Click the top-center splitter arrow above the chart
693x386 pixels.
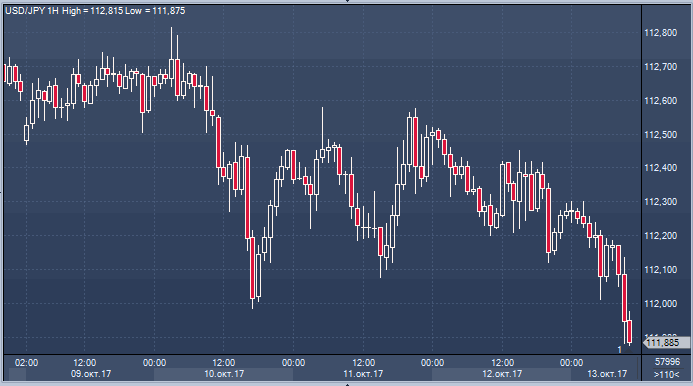pos(347,1)
